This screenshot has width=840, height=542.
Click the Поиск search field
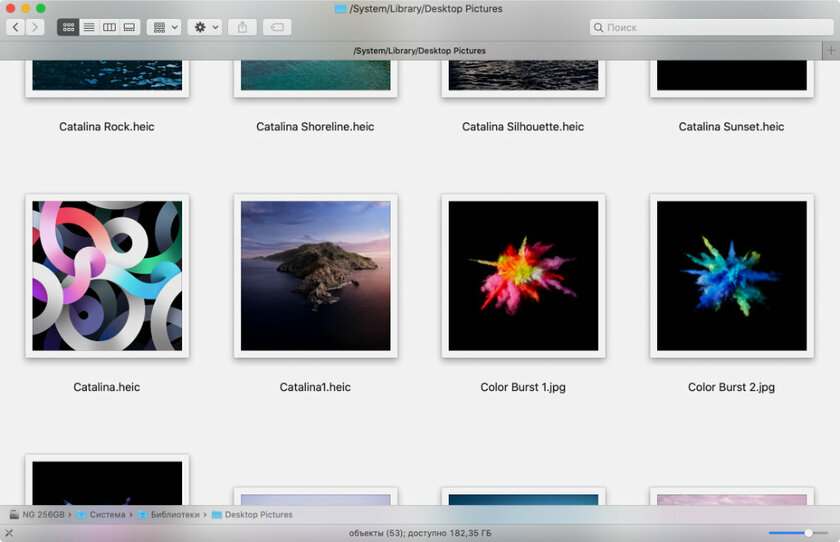coord(710,27)
